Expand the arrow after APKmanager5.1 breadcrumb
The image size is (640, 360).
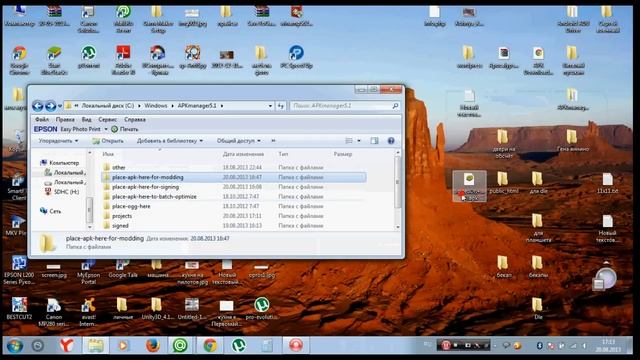coord(222,106)
